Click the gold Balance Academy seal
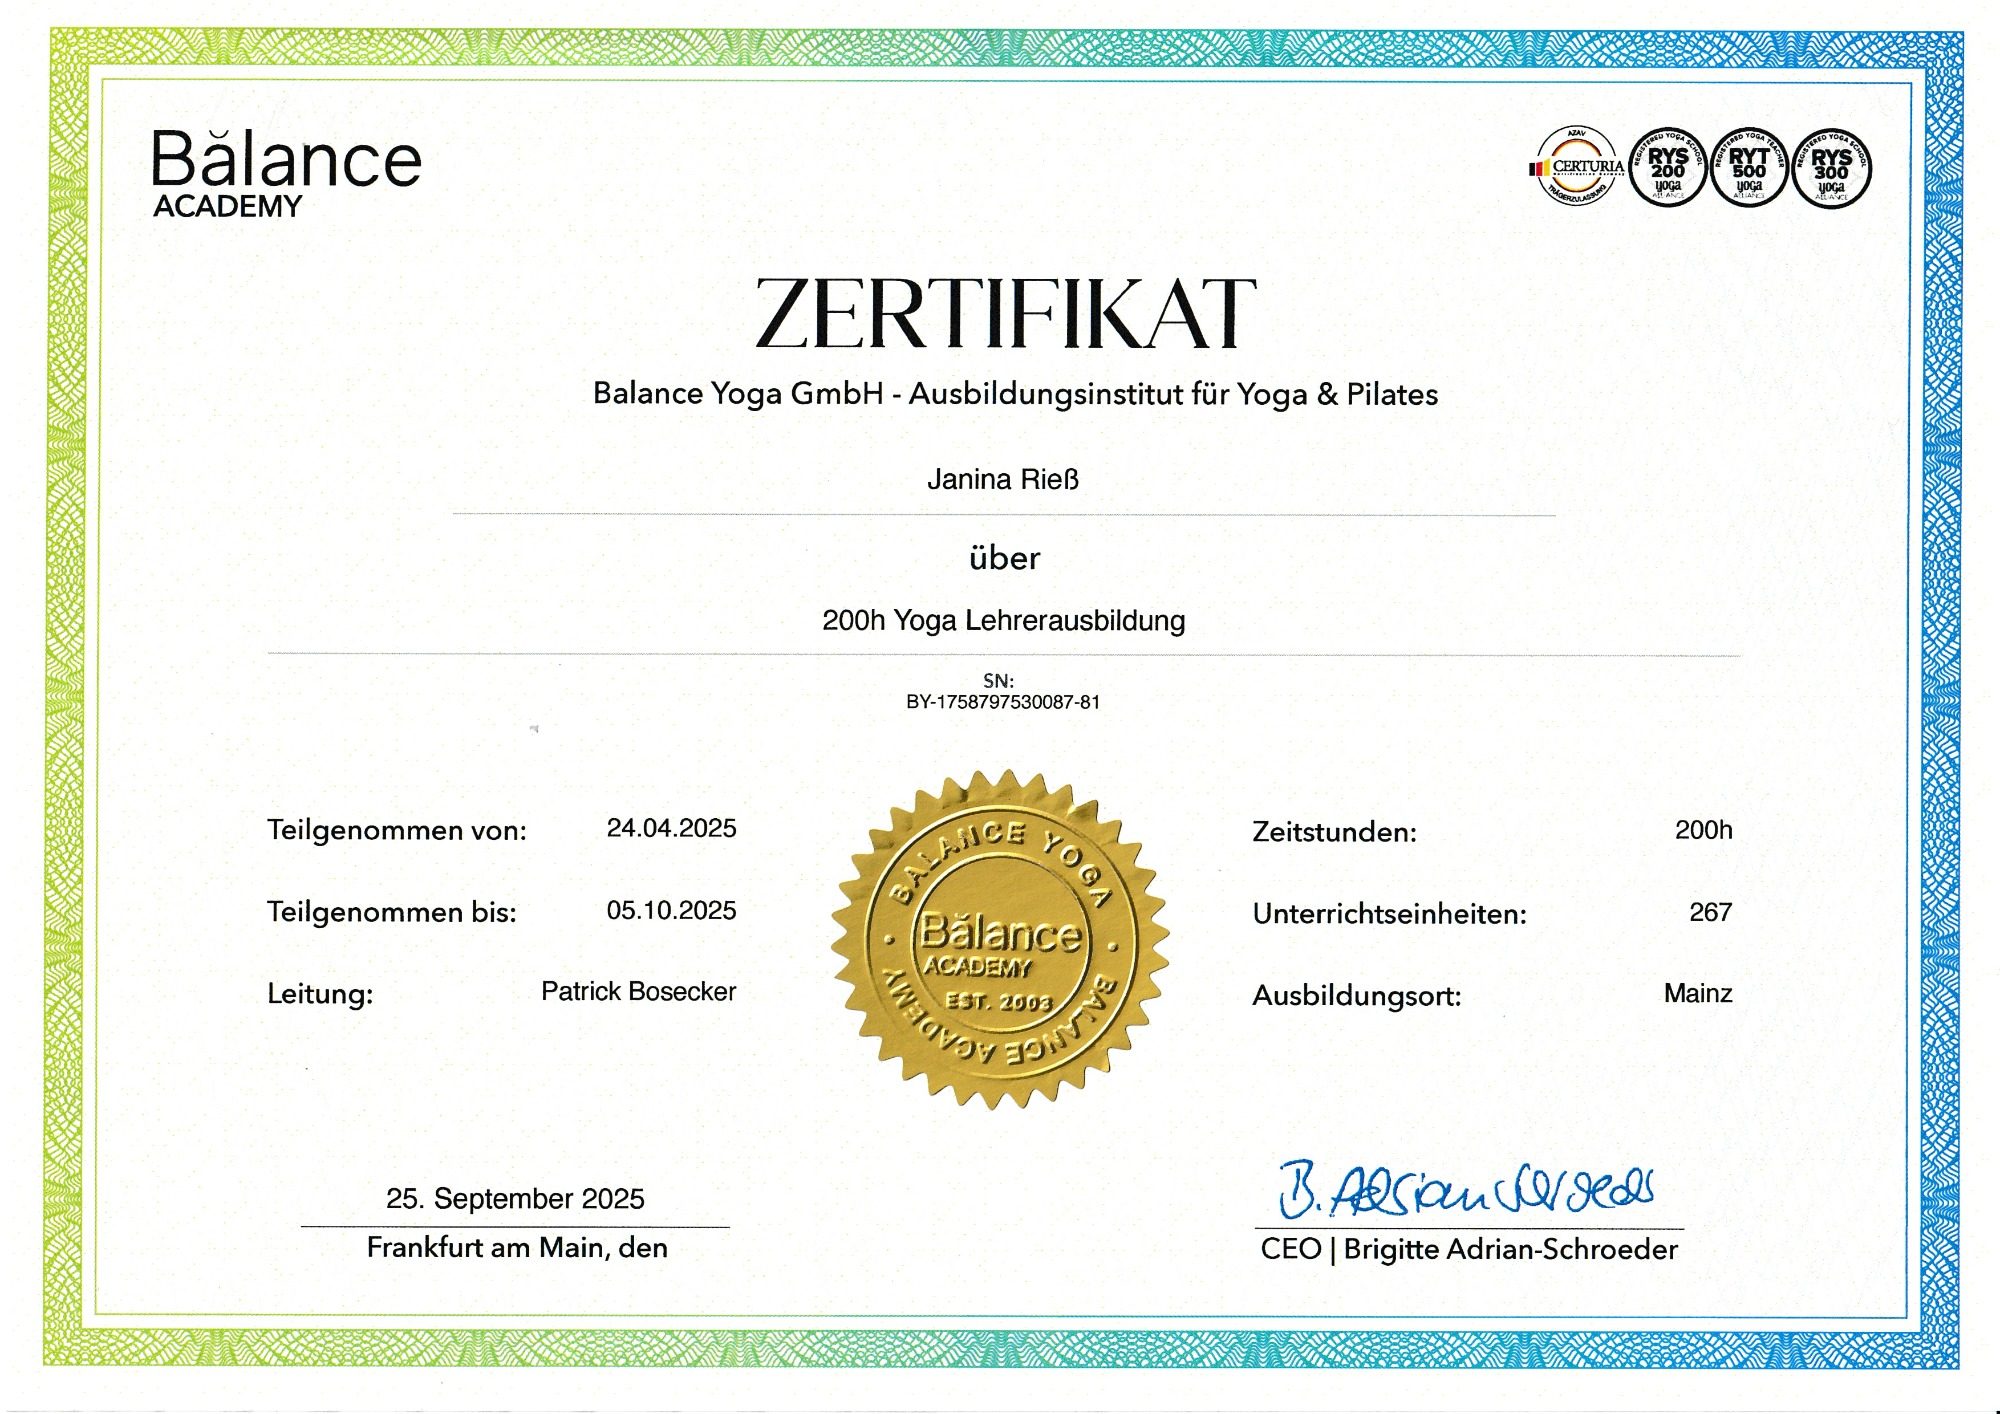2000x1414 pixels. click(x=1000, y=940)
